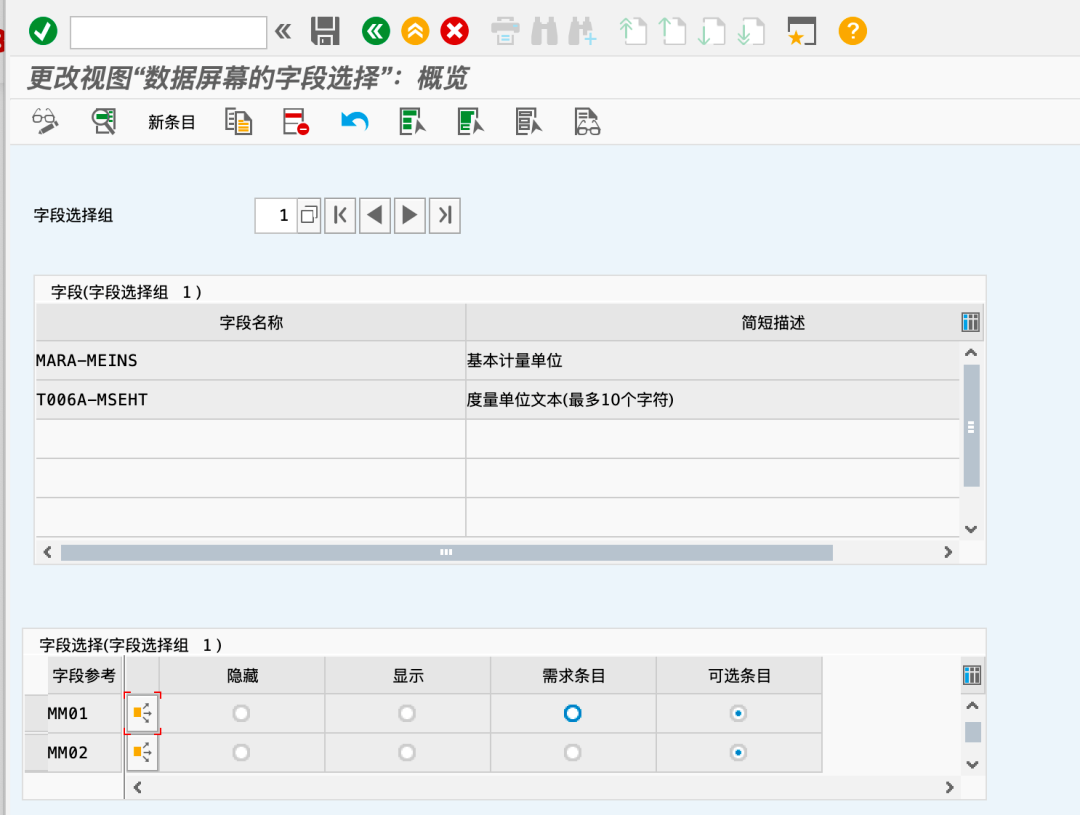The height and width of the screenshot is (815, 1080).
Task: Open help via yellow question mark icon
Action: coord(852,31)
